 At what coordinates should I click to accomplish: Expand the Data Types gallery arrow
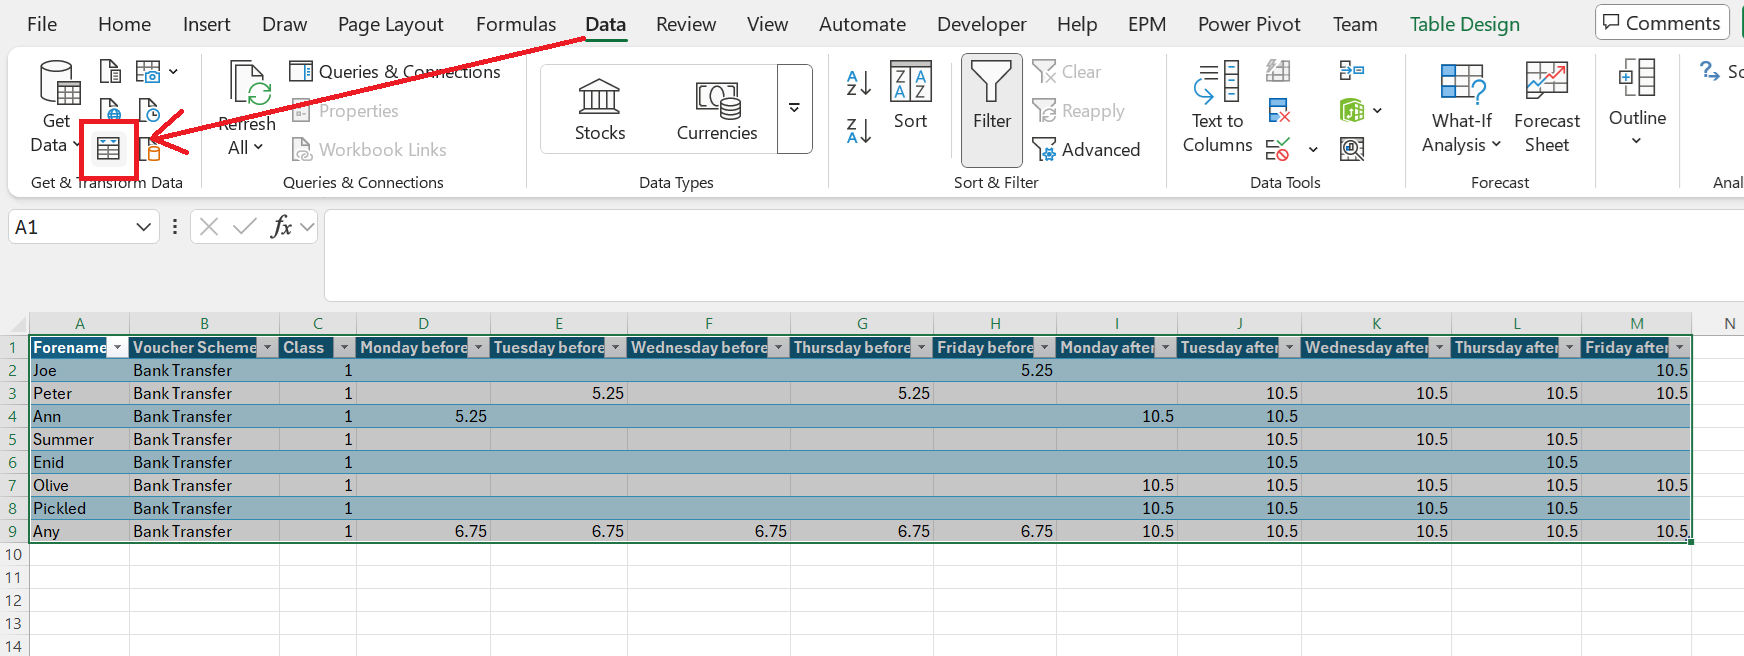[x=794, y=108]
